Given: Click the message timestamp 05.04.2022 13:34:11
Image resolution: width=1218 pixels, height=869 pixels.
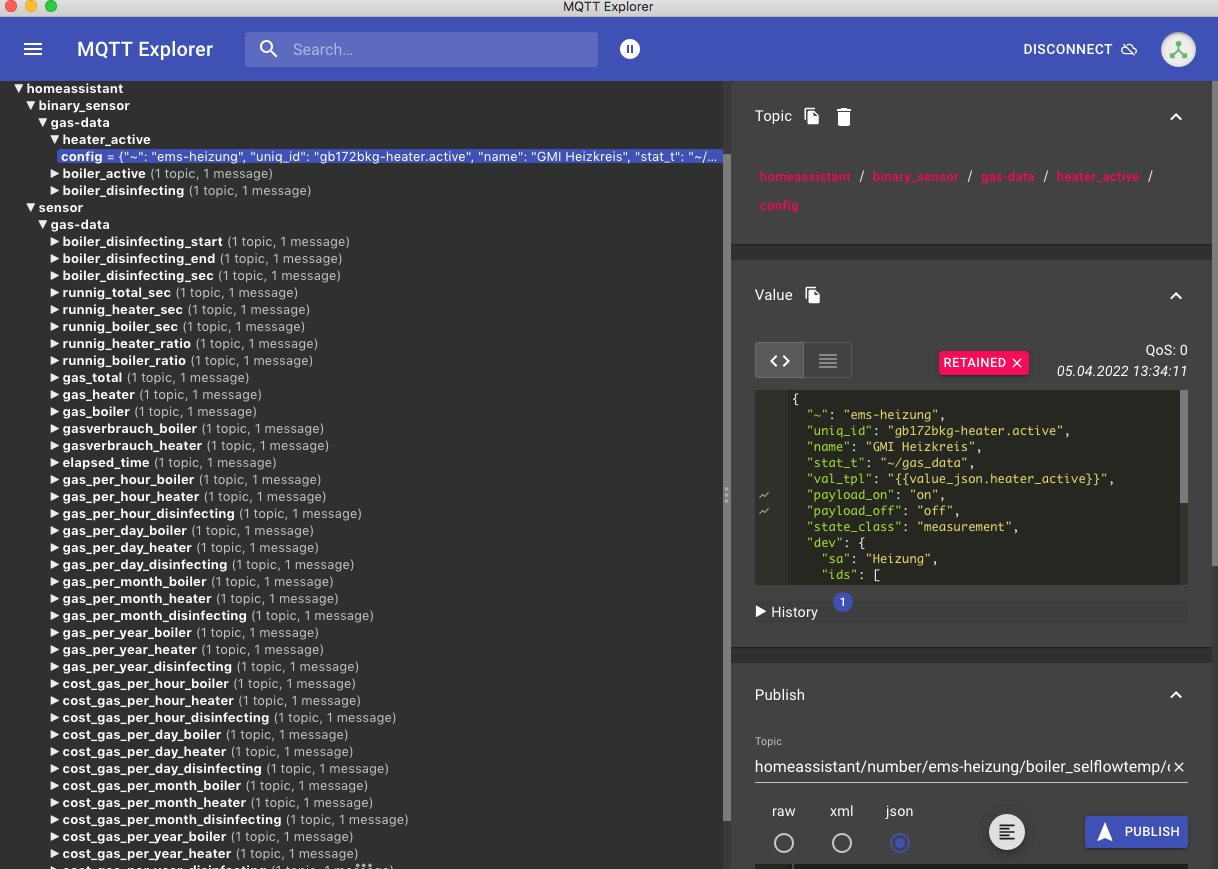Looking at the screenshot, I should tap(1122, 371).
